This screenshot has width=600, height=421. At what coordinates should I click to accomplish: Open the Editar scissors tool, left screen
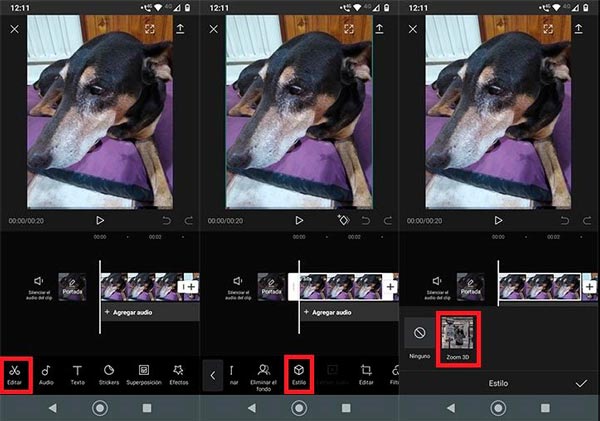15,375
